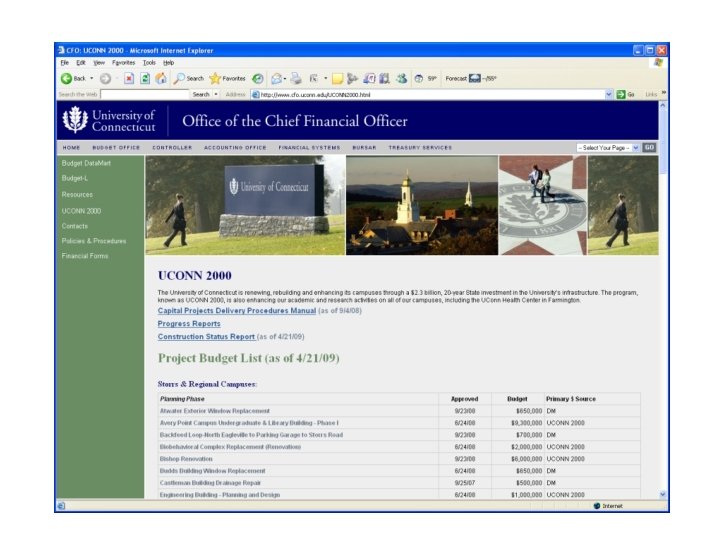Image resolution: width=720 pixels, height=540 pixels.
Task: Click the Mail envelope toolbar icon
Action: [x=276, y=79]
